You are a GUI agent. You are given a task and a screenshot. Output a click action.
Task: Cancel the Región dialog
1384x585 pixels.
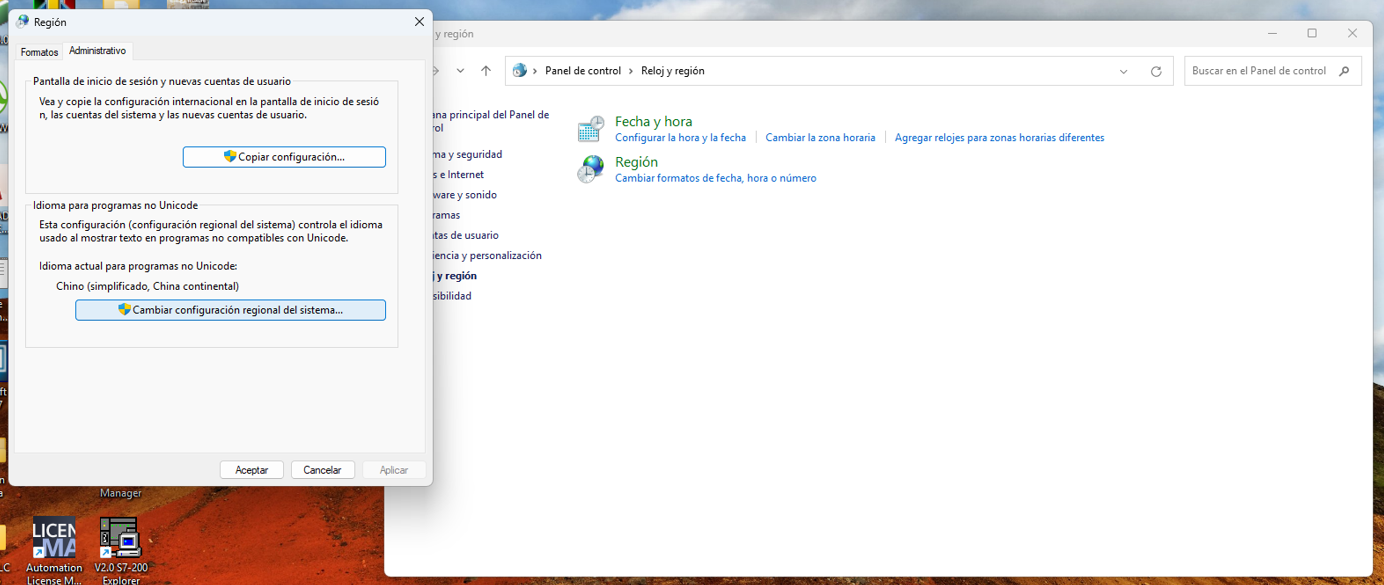322,470
